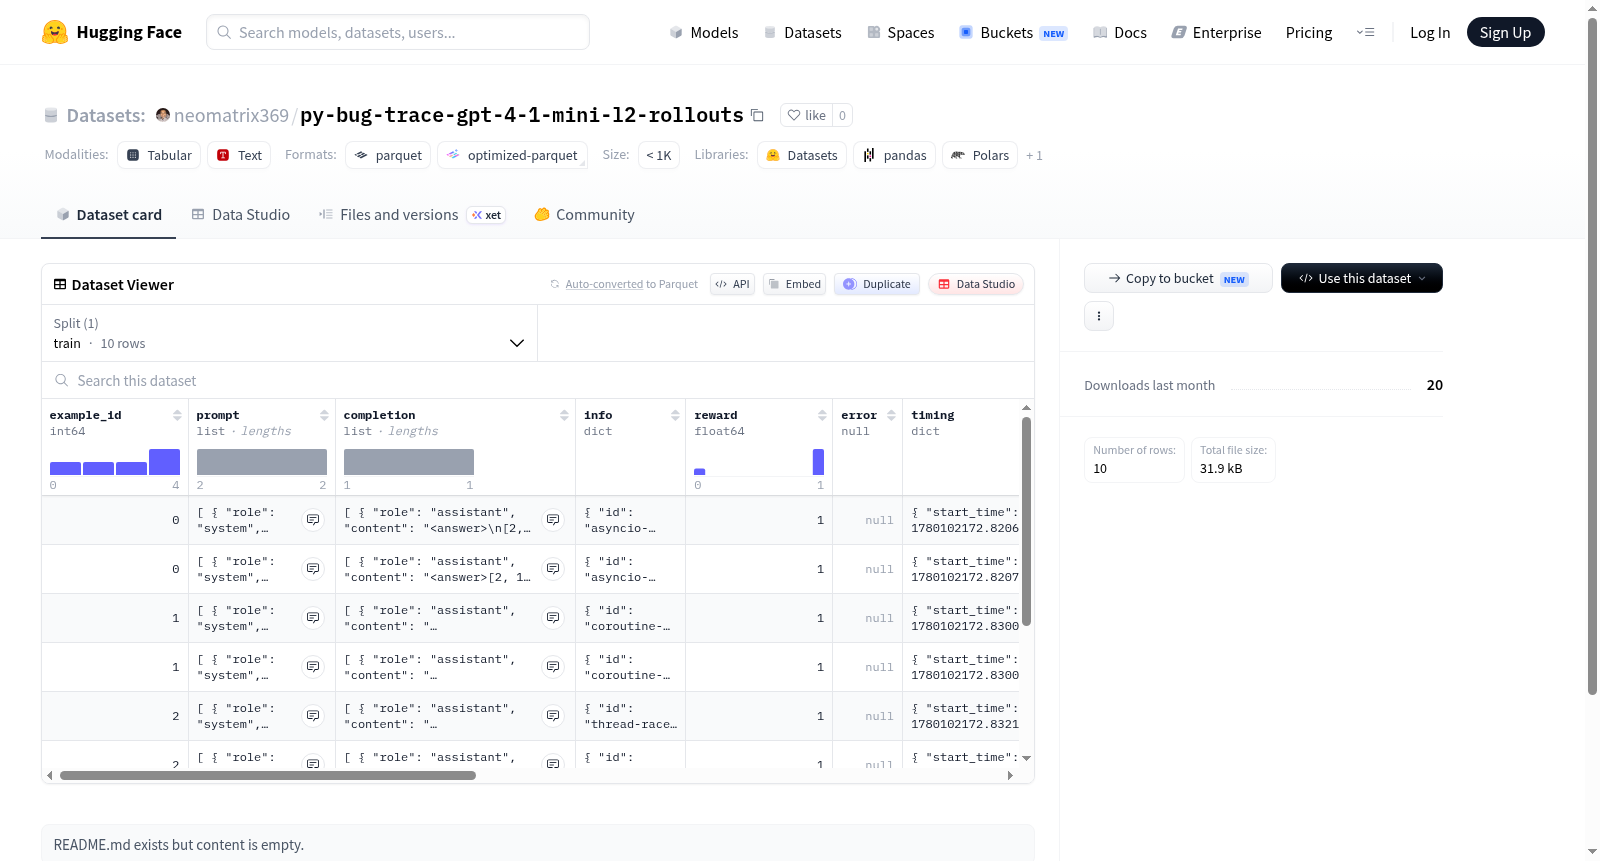The width and height of the screenshot is (1600, 861).
Task: Select the Datasets library tag
Action: coord(802,155)
